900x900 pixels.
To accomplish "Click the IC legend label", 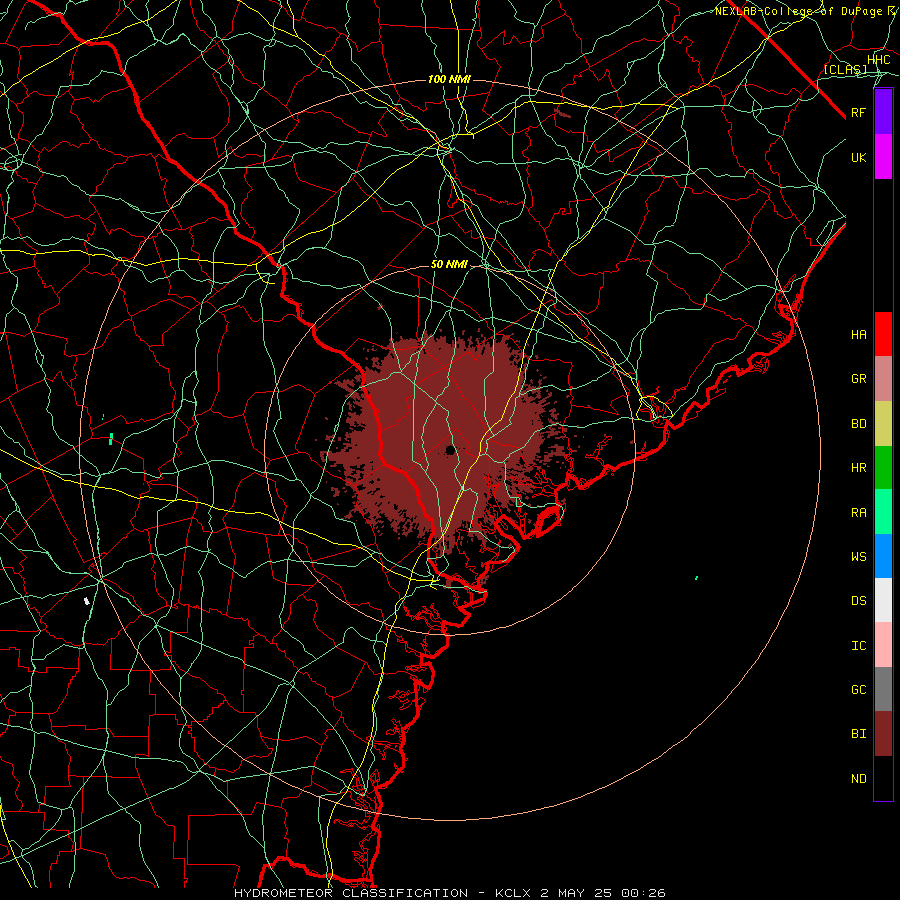I will tap(858, 646).
